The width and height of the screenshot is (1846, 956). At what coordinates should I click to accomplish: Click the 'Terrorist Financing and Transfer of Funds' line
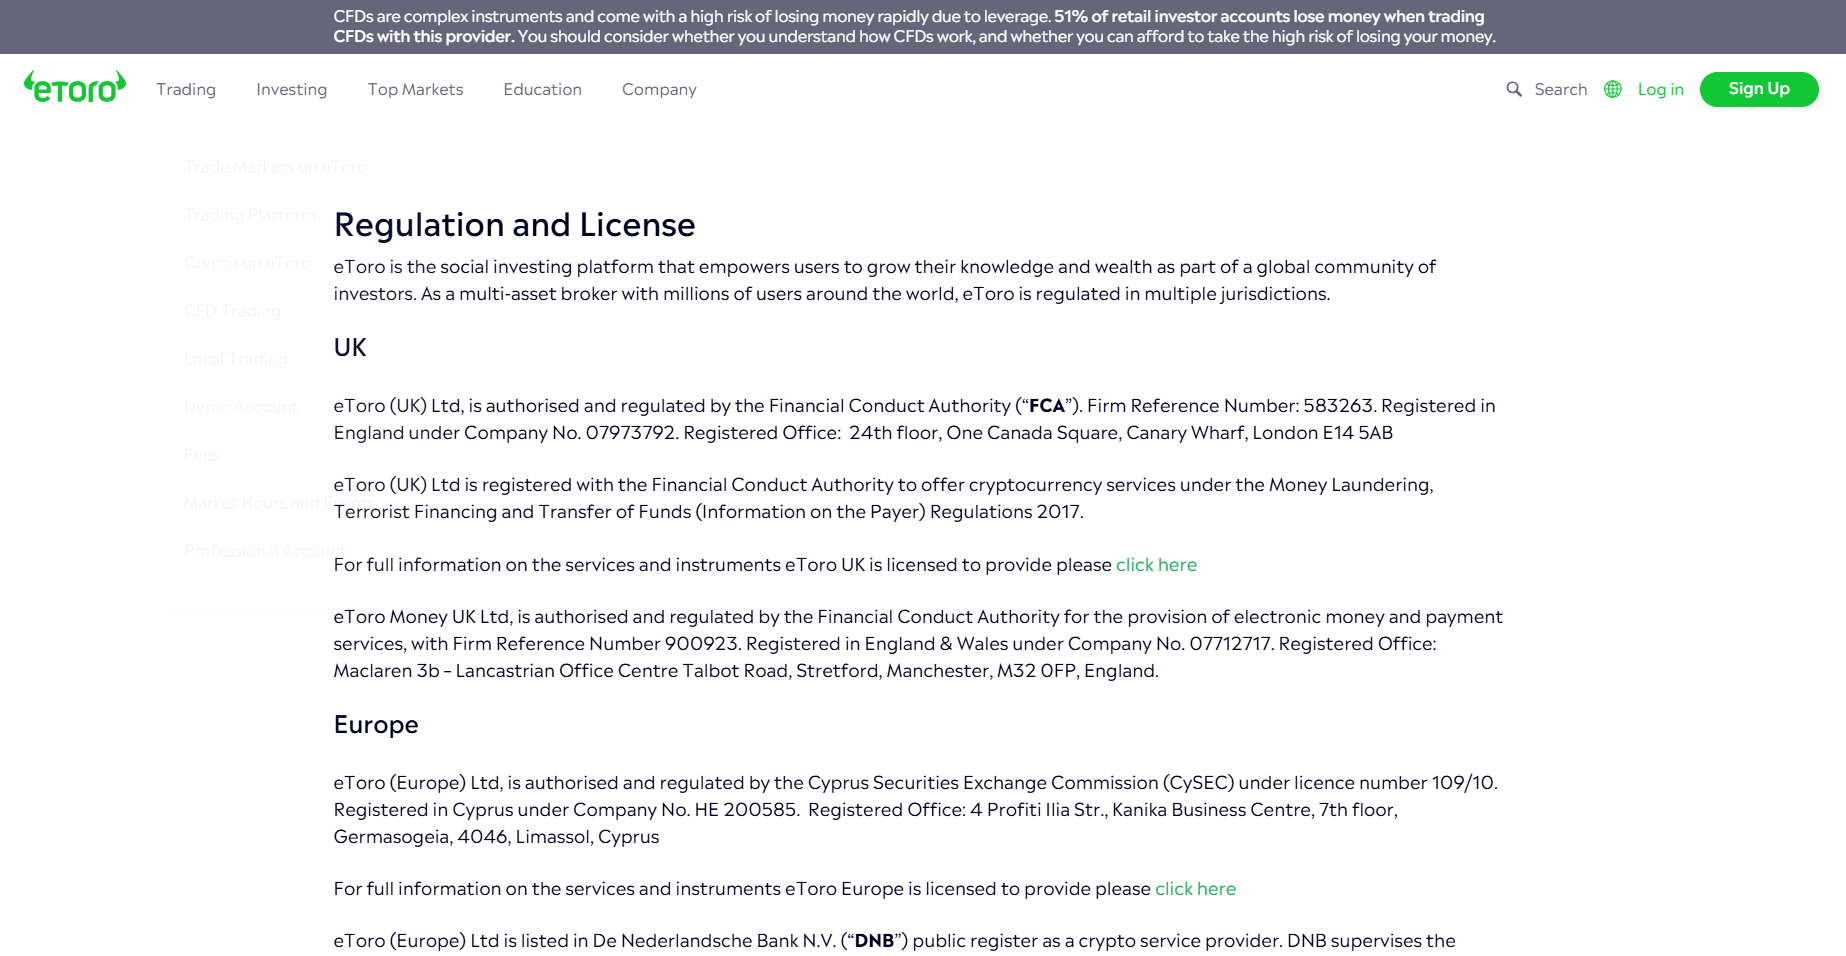(x=708, y=512)
